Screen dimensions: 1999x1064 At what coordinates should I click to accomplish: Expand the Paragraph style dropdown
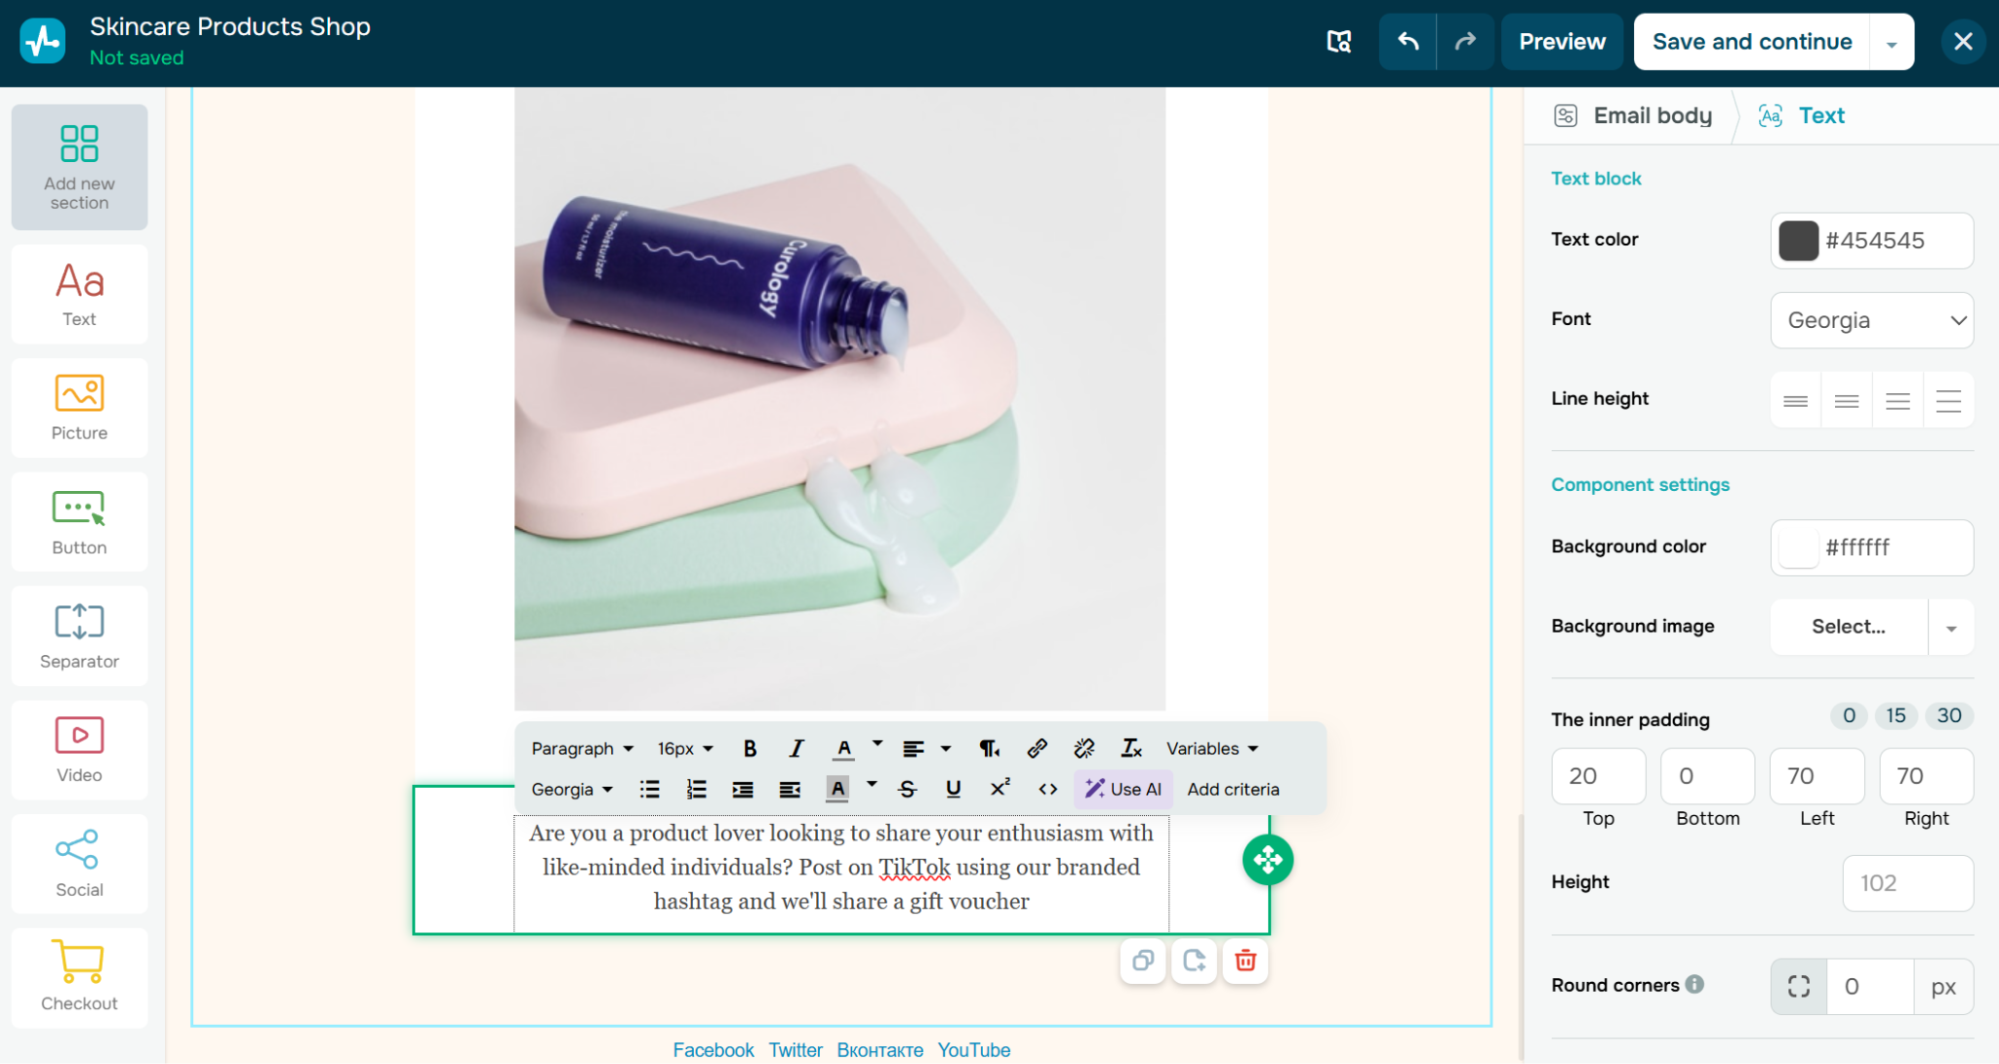(x=582, y=748)
